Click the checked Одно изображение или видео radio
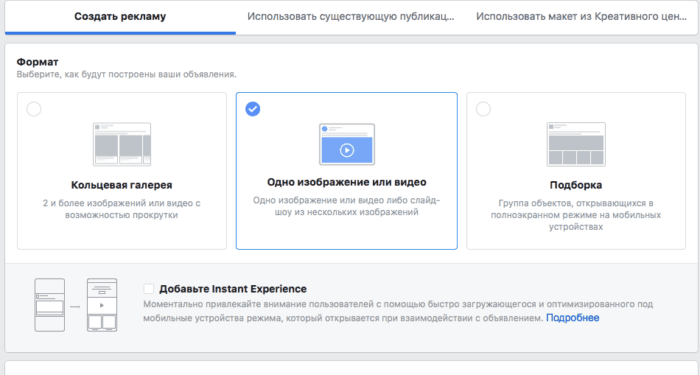This screenshot has height=375, width=700. (253, 109)
